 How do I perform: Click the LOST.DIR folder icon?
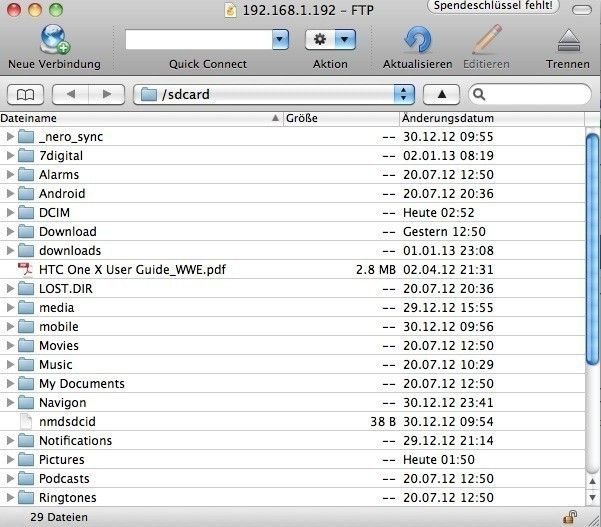click(26, 289)
